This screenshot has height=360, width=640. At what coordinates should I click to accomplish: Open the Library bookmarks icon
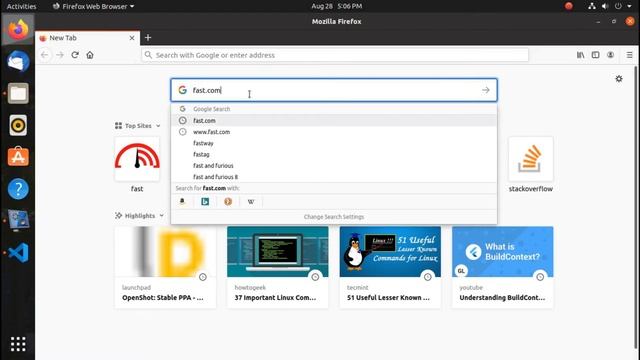(580, 55)
